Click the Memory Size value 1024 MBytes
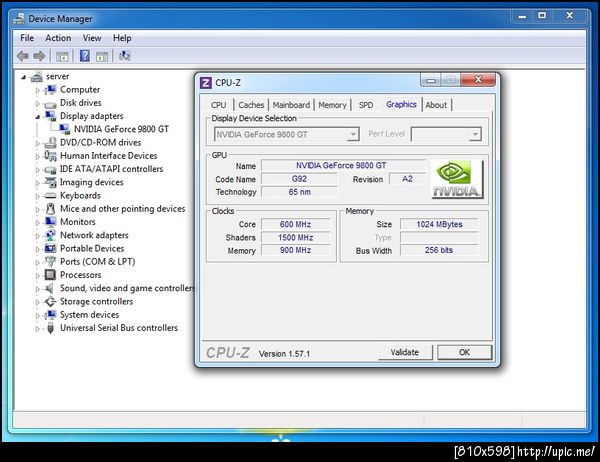600x462 pixels. pos(439,224)
